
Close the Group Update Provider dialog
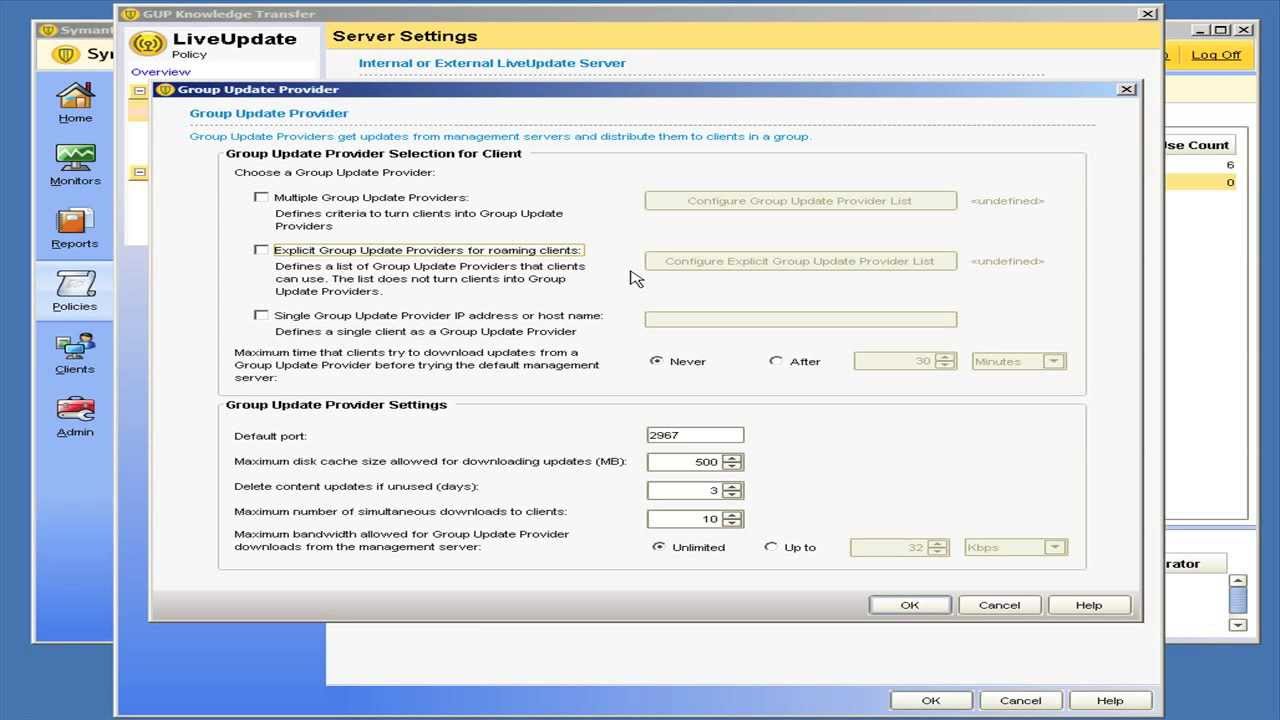[1126, 90]
